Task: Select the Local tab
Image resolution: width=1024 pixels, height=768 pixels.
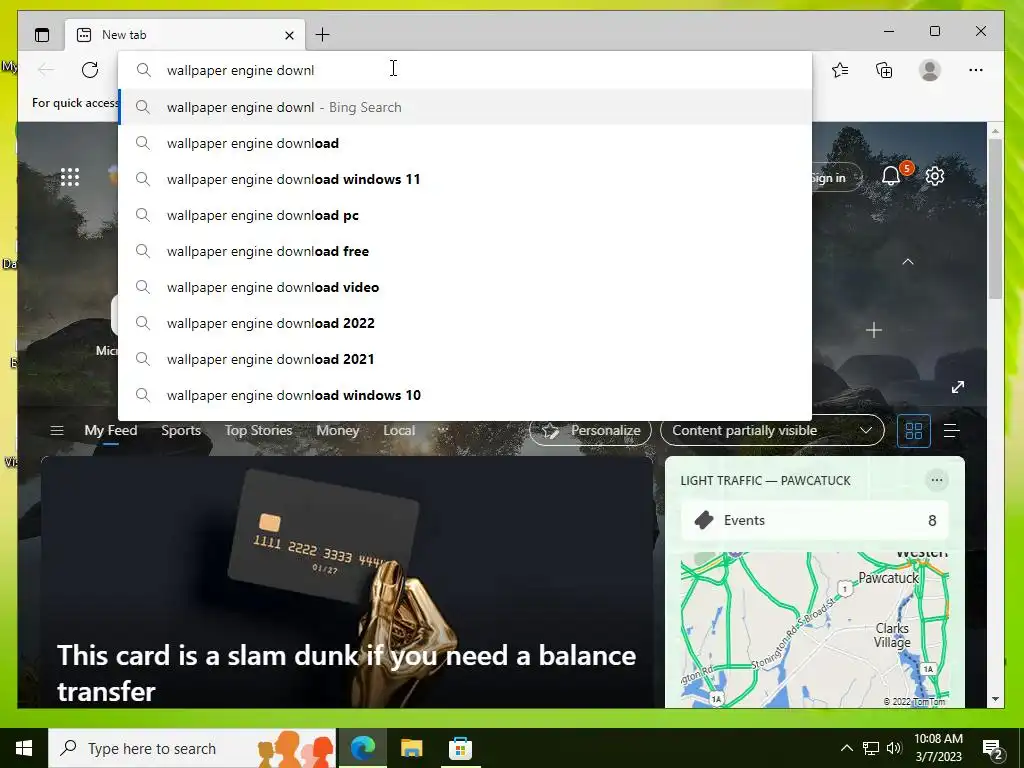Action: 399,430
